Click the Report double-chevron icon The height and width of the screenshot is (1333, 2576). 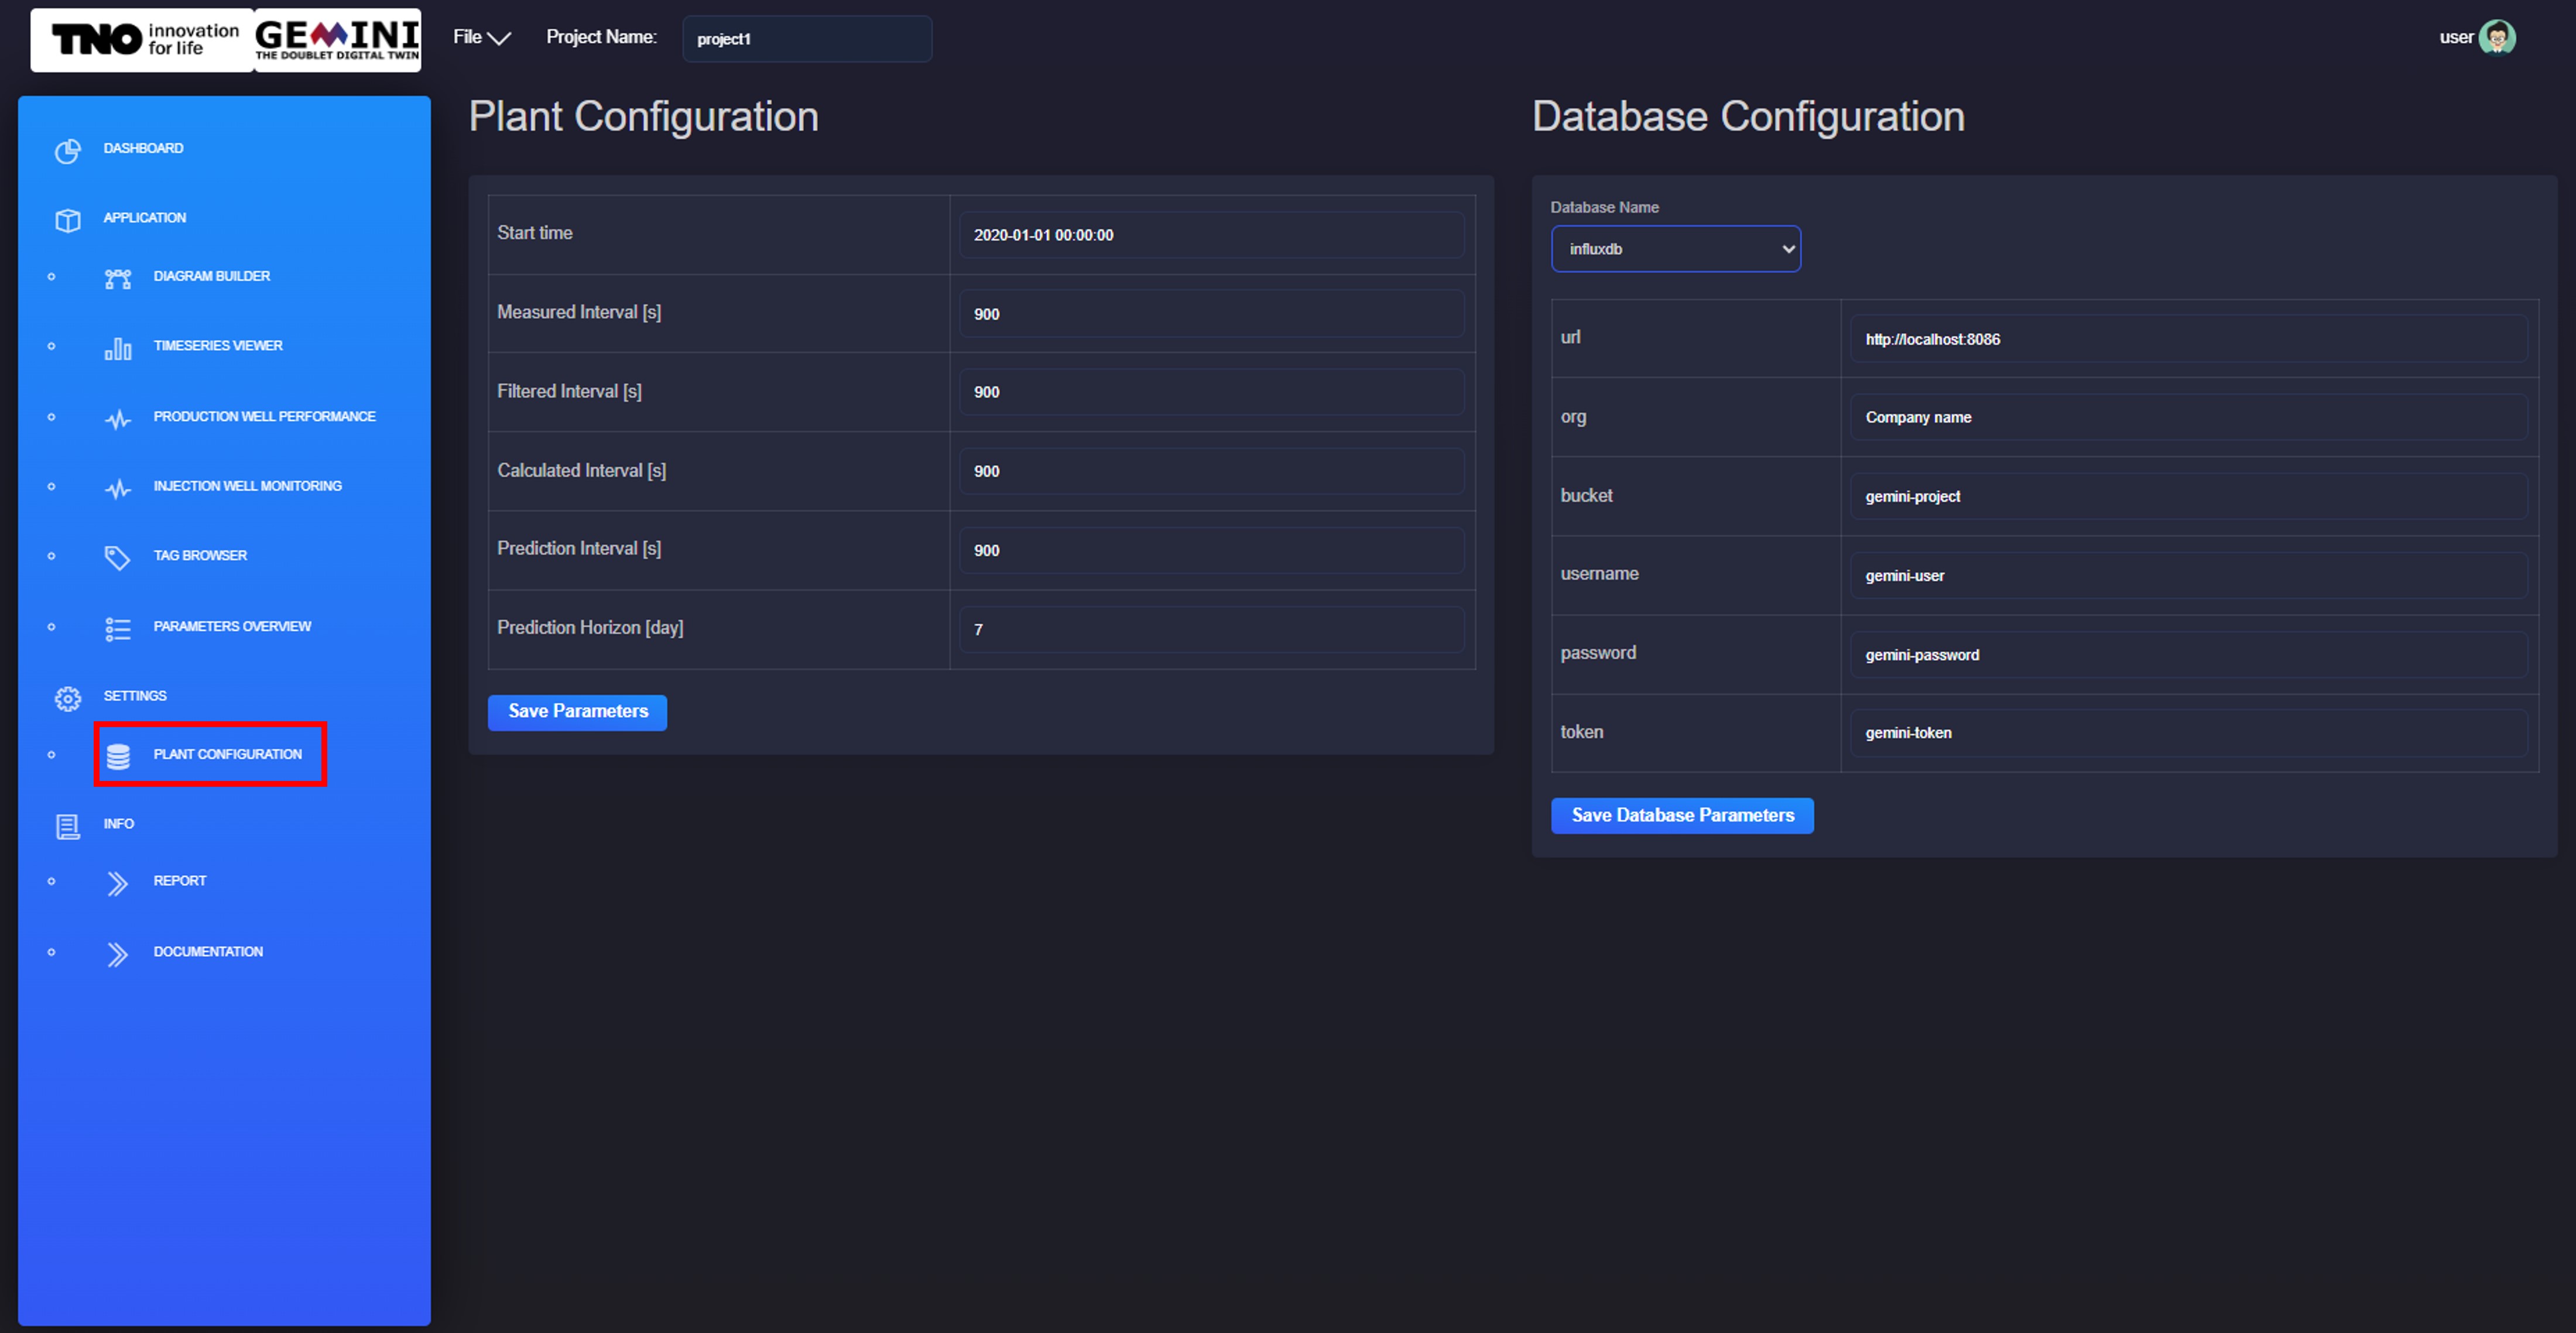(118, 883)
